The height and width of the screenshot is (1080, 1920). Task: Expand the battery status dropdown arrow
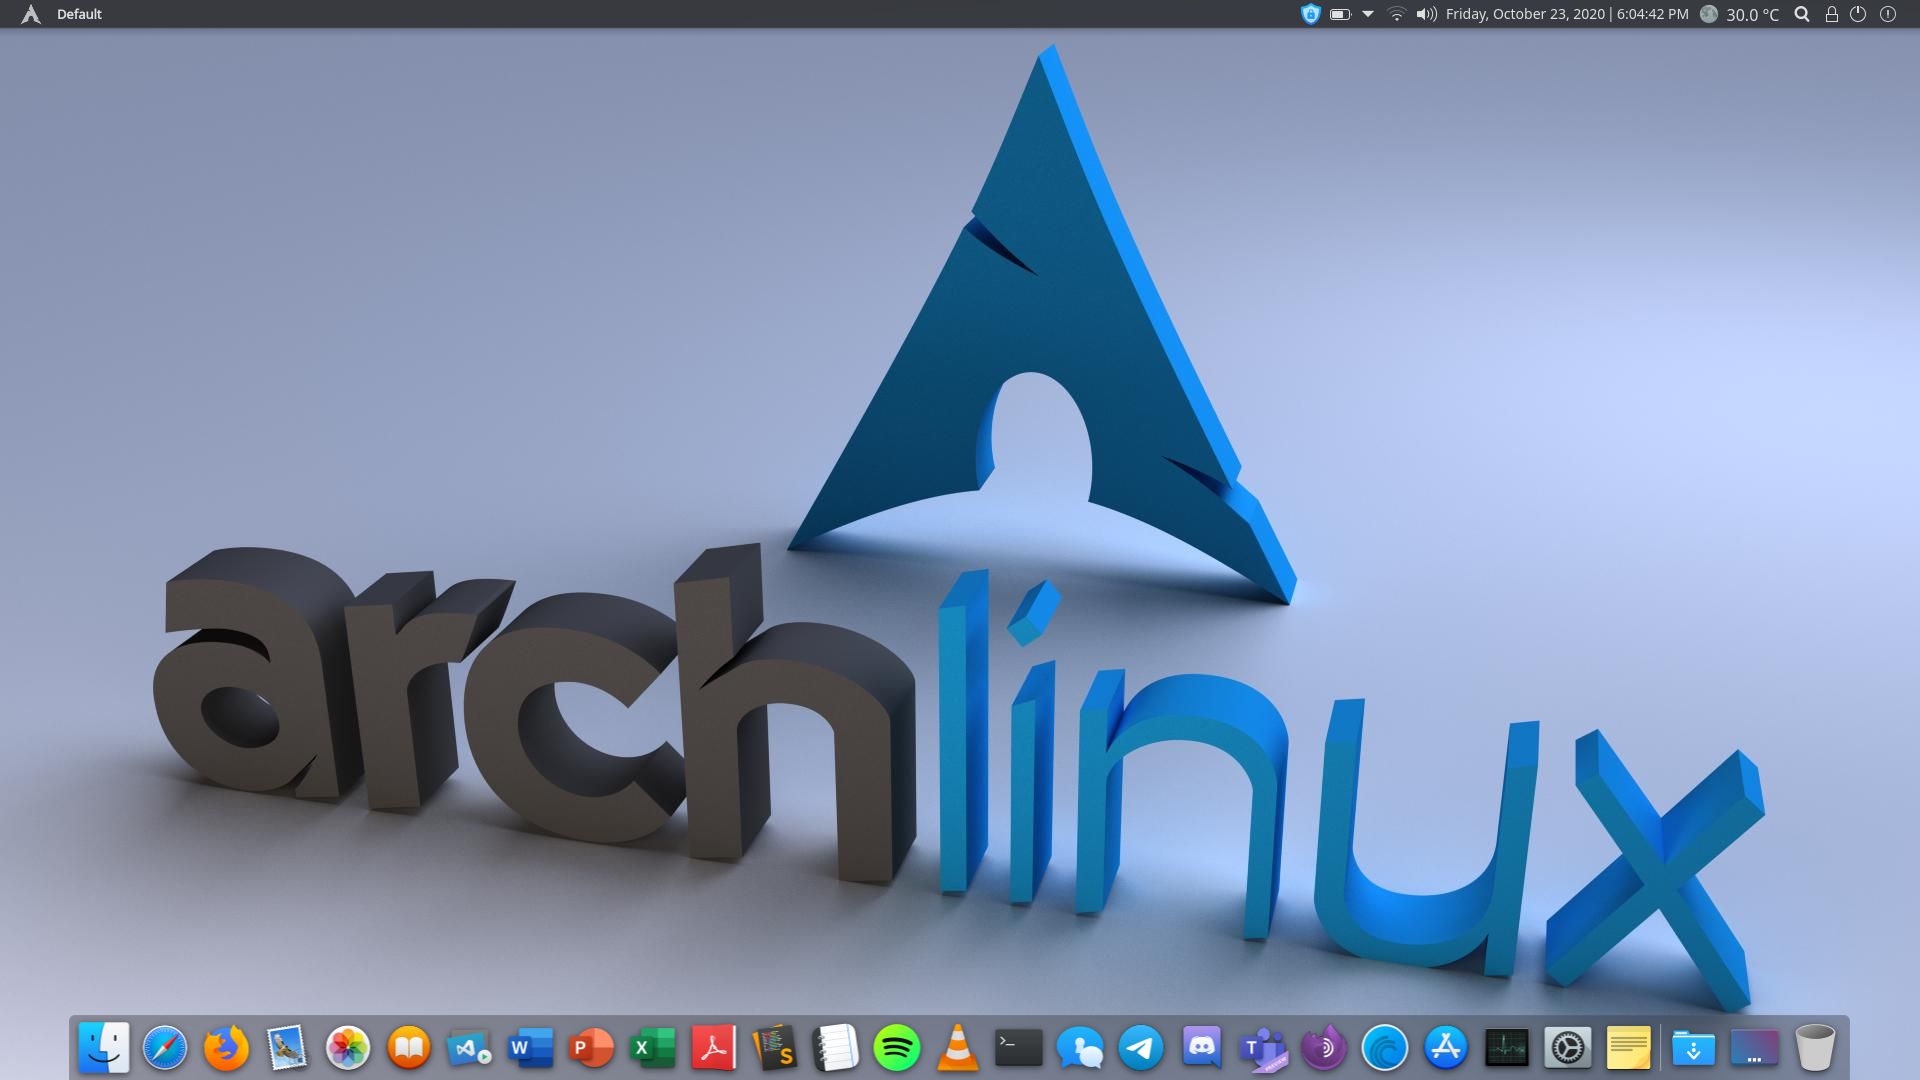(x=1366, y=14)
